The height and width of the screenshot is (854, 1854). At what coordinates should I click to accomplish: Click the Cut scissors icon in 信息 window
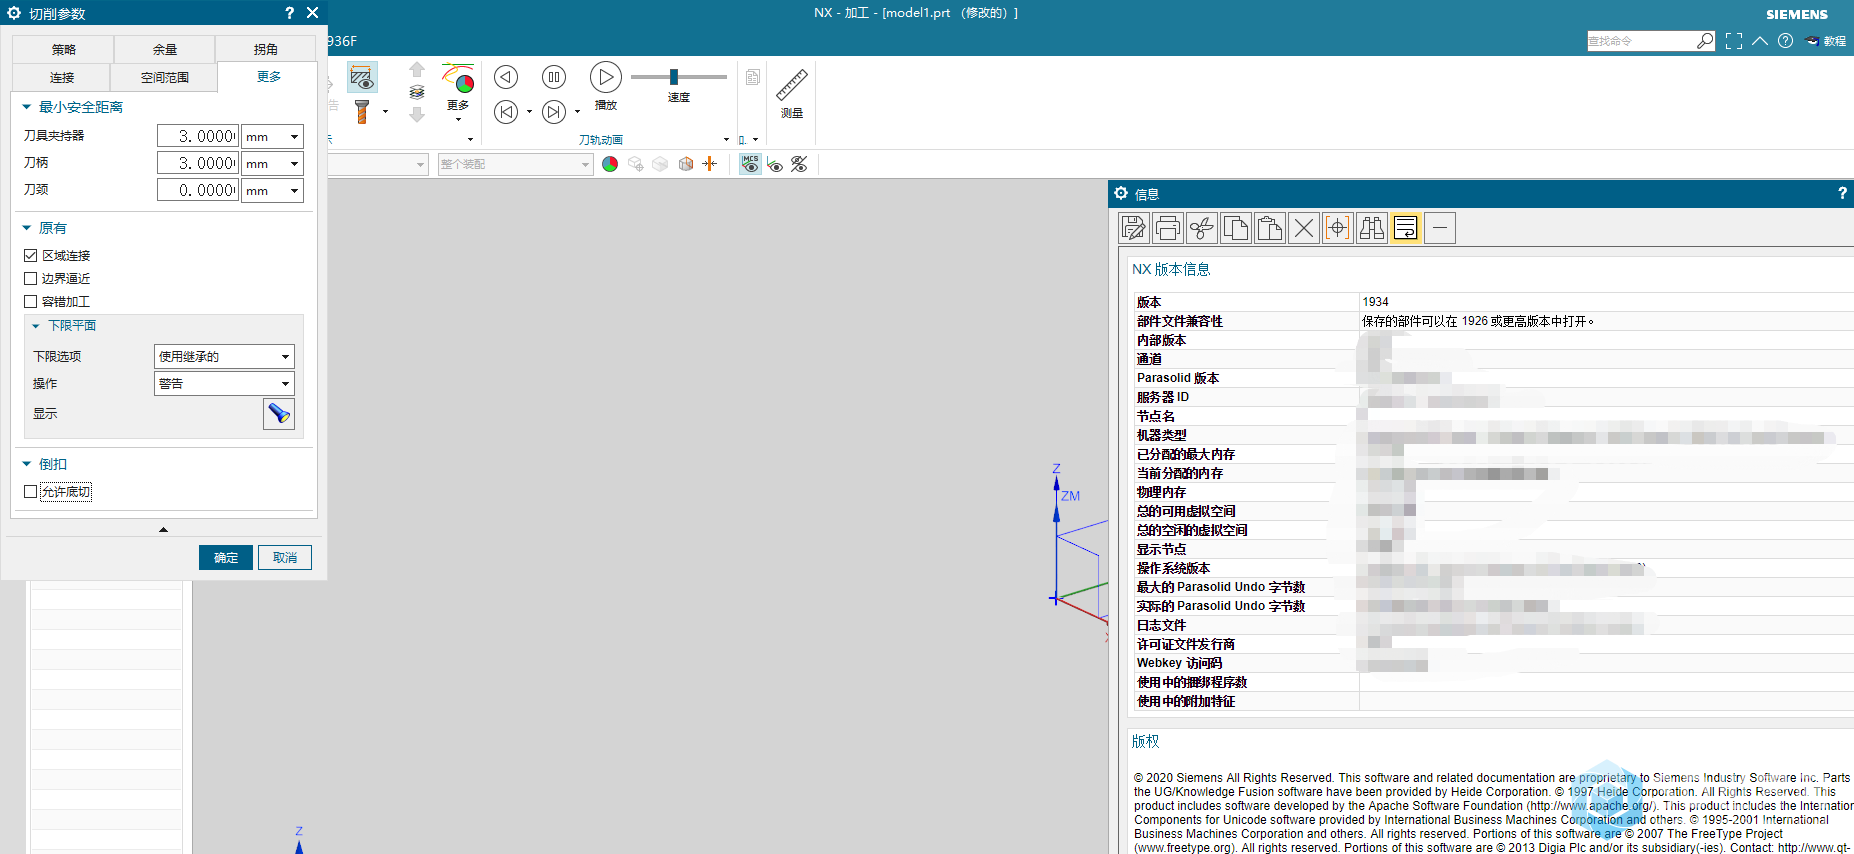pyautogui.click(x=1202, y=228)
